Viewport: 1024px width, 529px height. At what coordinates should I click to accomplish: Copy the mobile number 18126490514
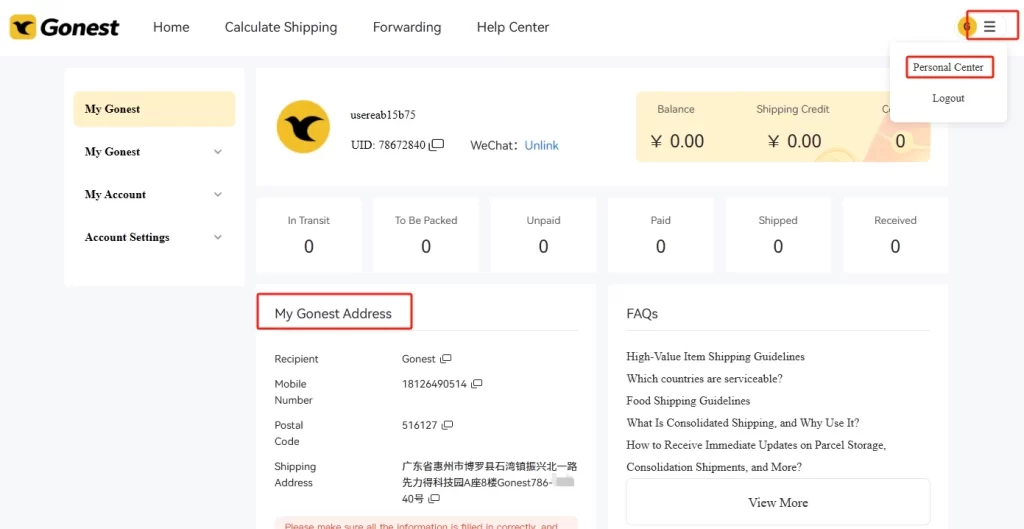click(x=477, y=384)
